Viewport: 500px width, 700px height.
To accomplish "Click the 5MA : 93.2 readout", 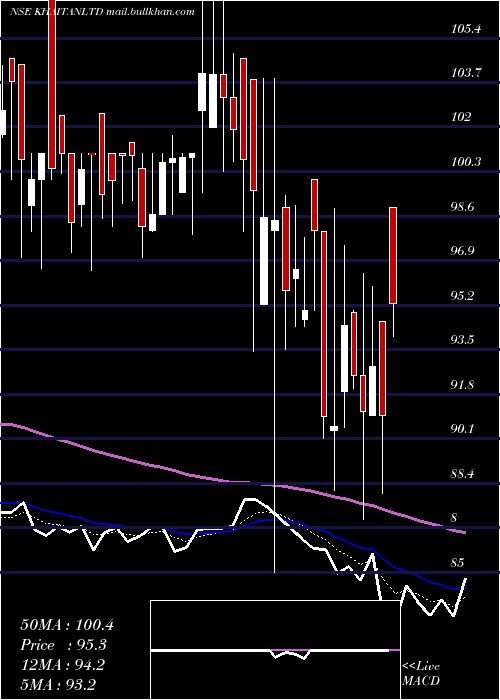I will (58, 685).
